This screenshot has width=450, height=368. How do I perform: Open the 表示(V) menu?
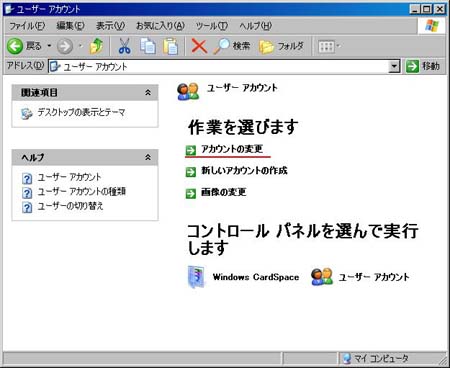click(110, 26)
